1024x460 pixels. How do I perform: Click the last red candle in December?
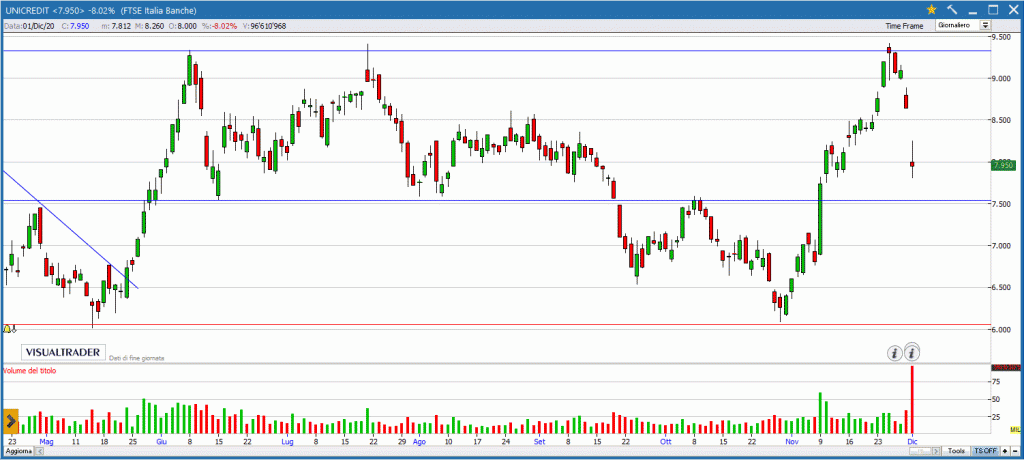(x=912, y=164)
